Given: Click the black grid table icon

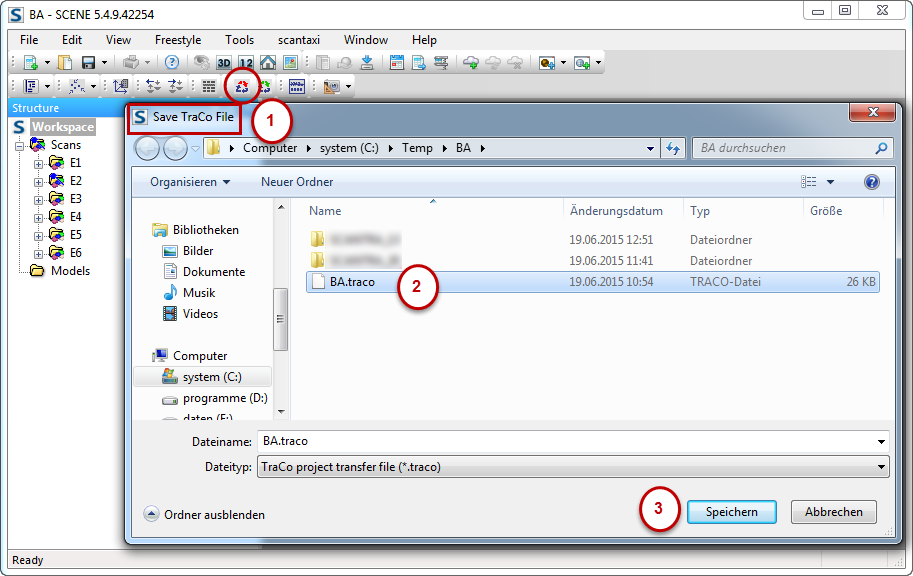Looking at the screenshot, I should 208,87.
